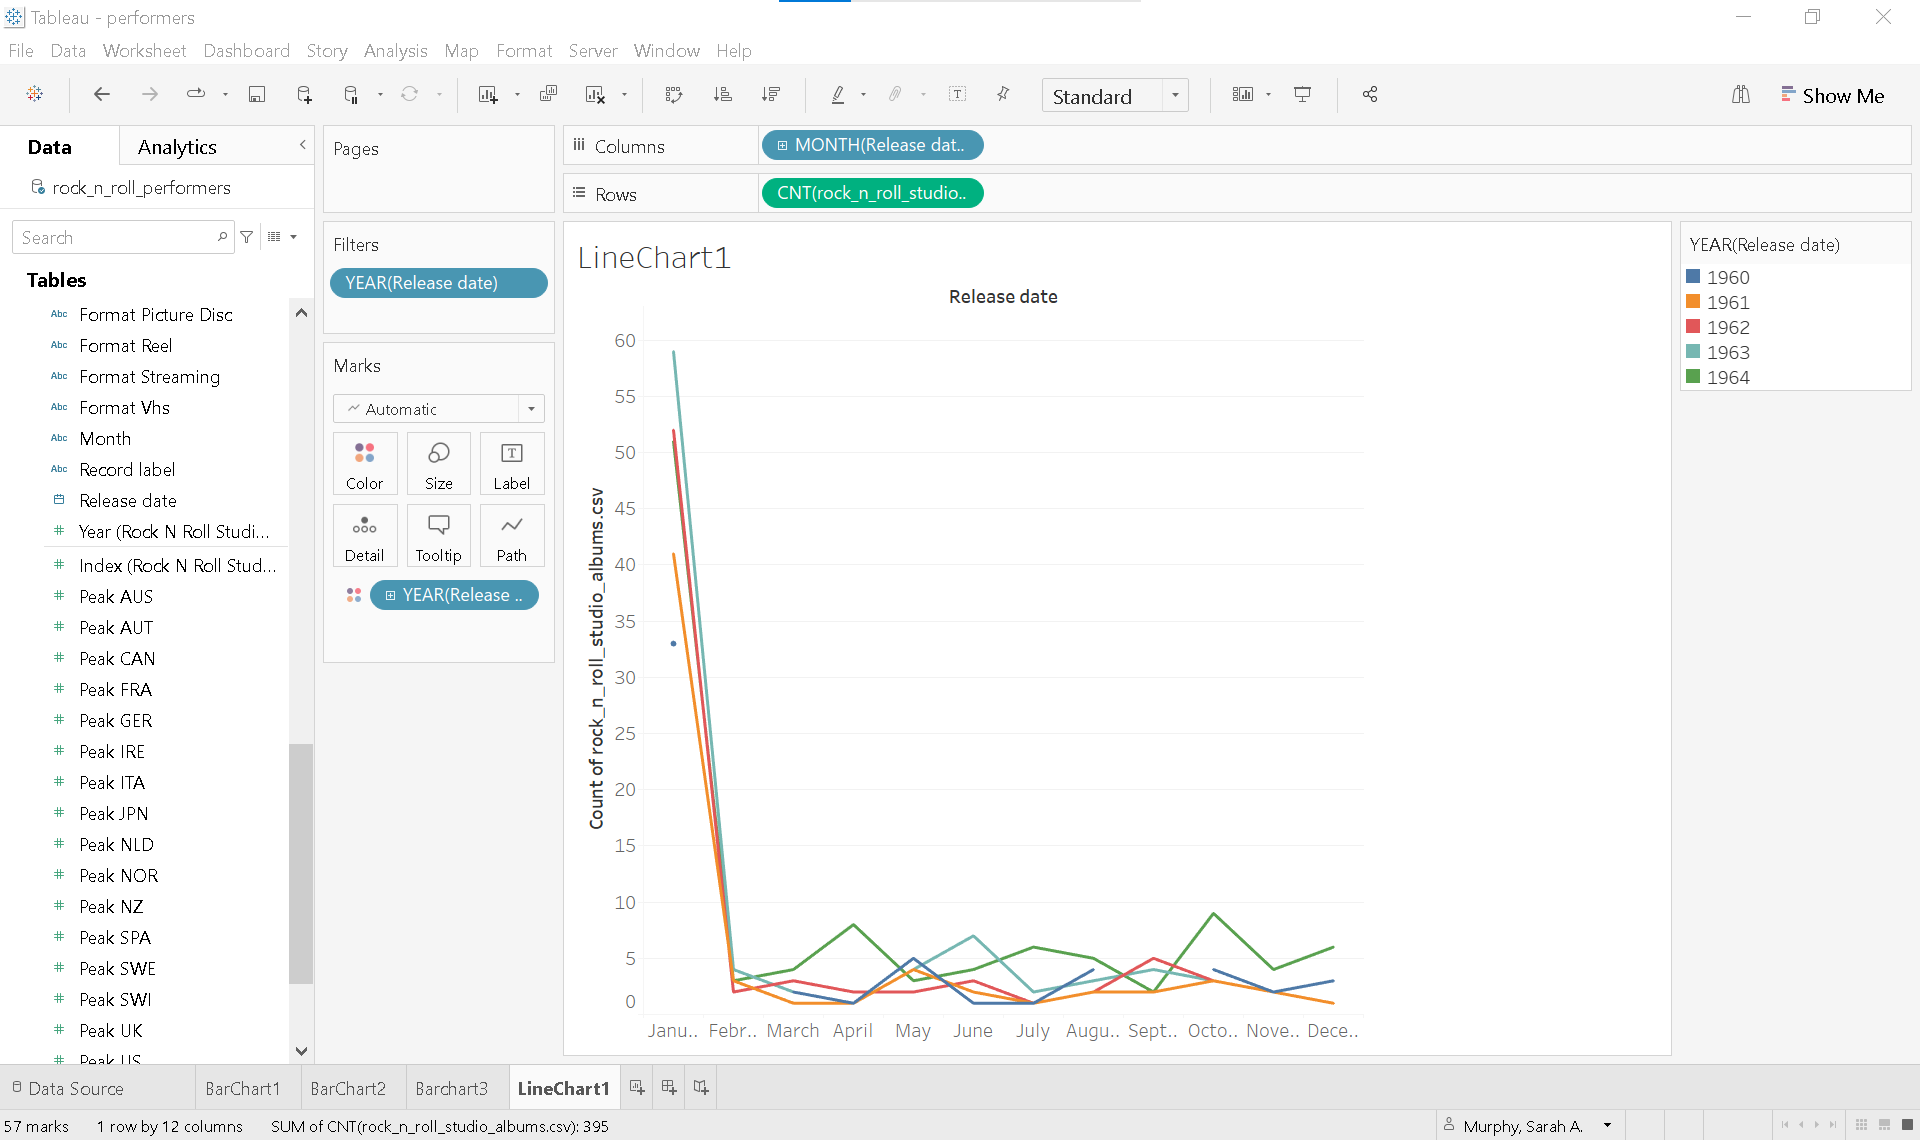Click the Undo back arrow
The width and height of the screenshot is (1920, 1140).
click(101, 95)
